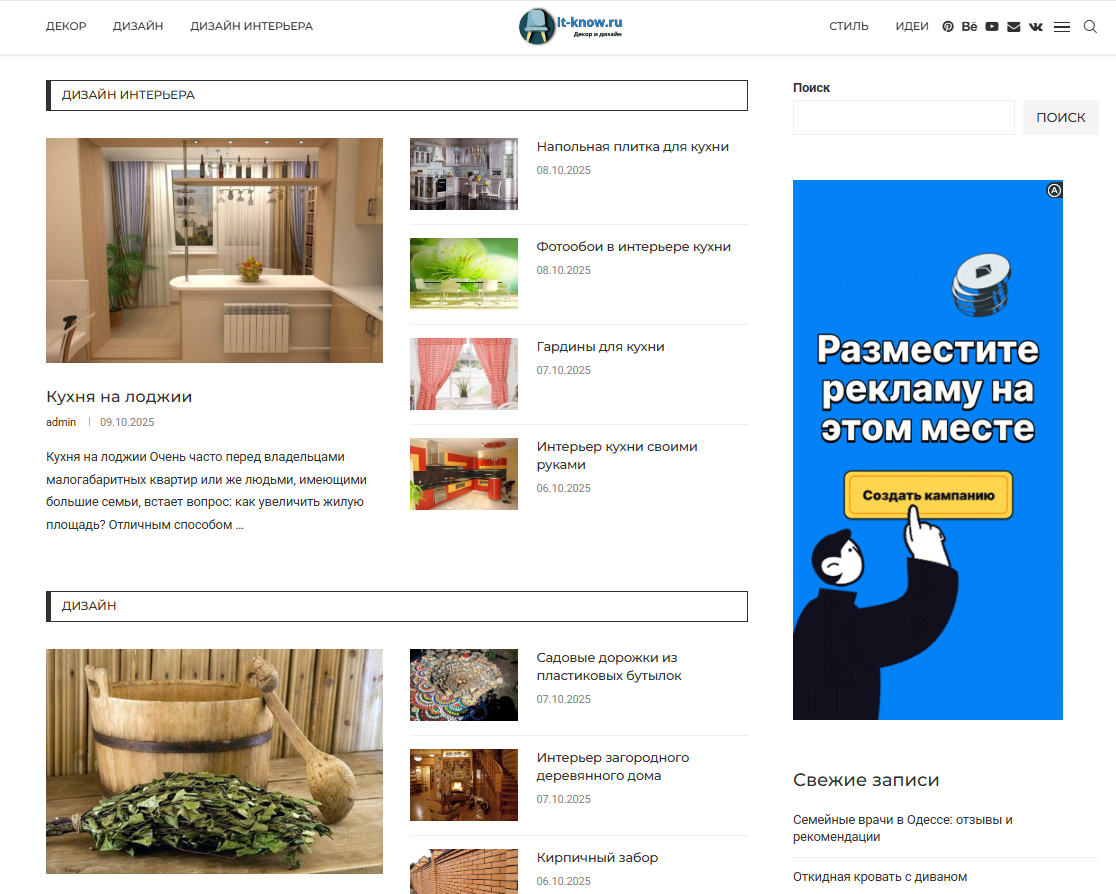This screenshot has width=1116, height=894.
Task: Open the ДЕКОР menu item
Action: 66,26
